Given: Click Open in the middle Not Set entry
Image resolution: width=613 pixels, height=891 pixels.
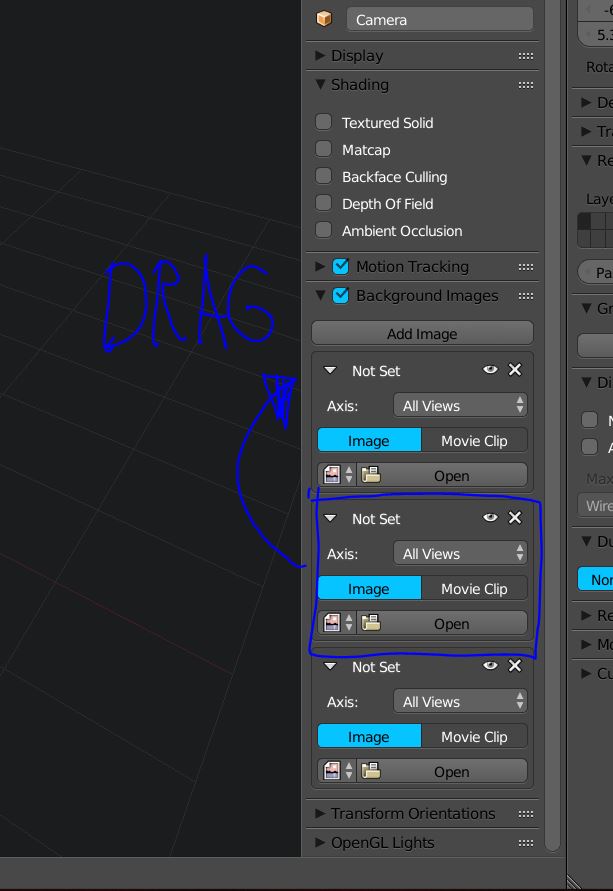Looking at the screenshot, I should (x=442, y=623).
